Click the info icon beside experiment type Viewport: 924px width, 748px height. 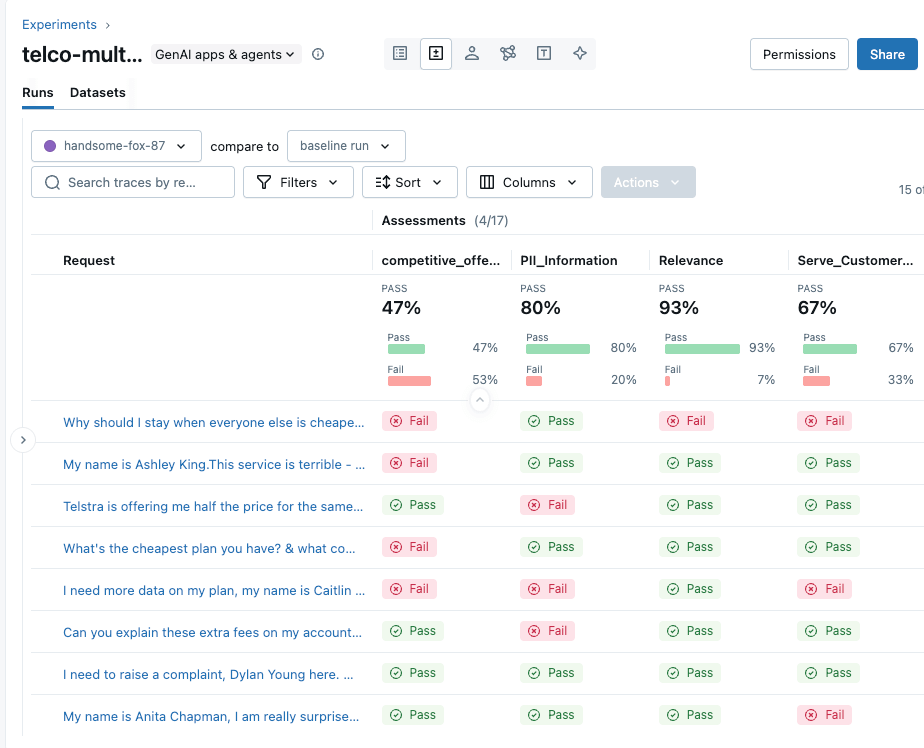318,55
